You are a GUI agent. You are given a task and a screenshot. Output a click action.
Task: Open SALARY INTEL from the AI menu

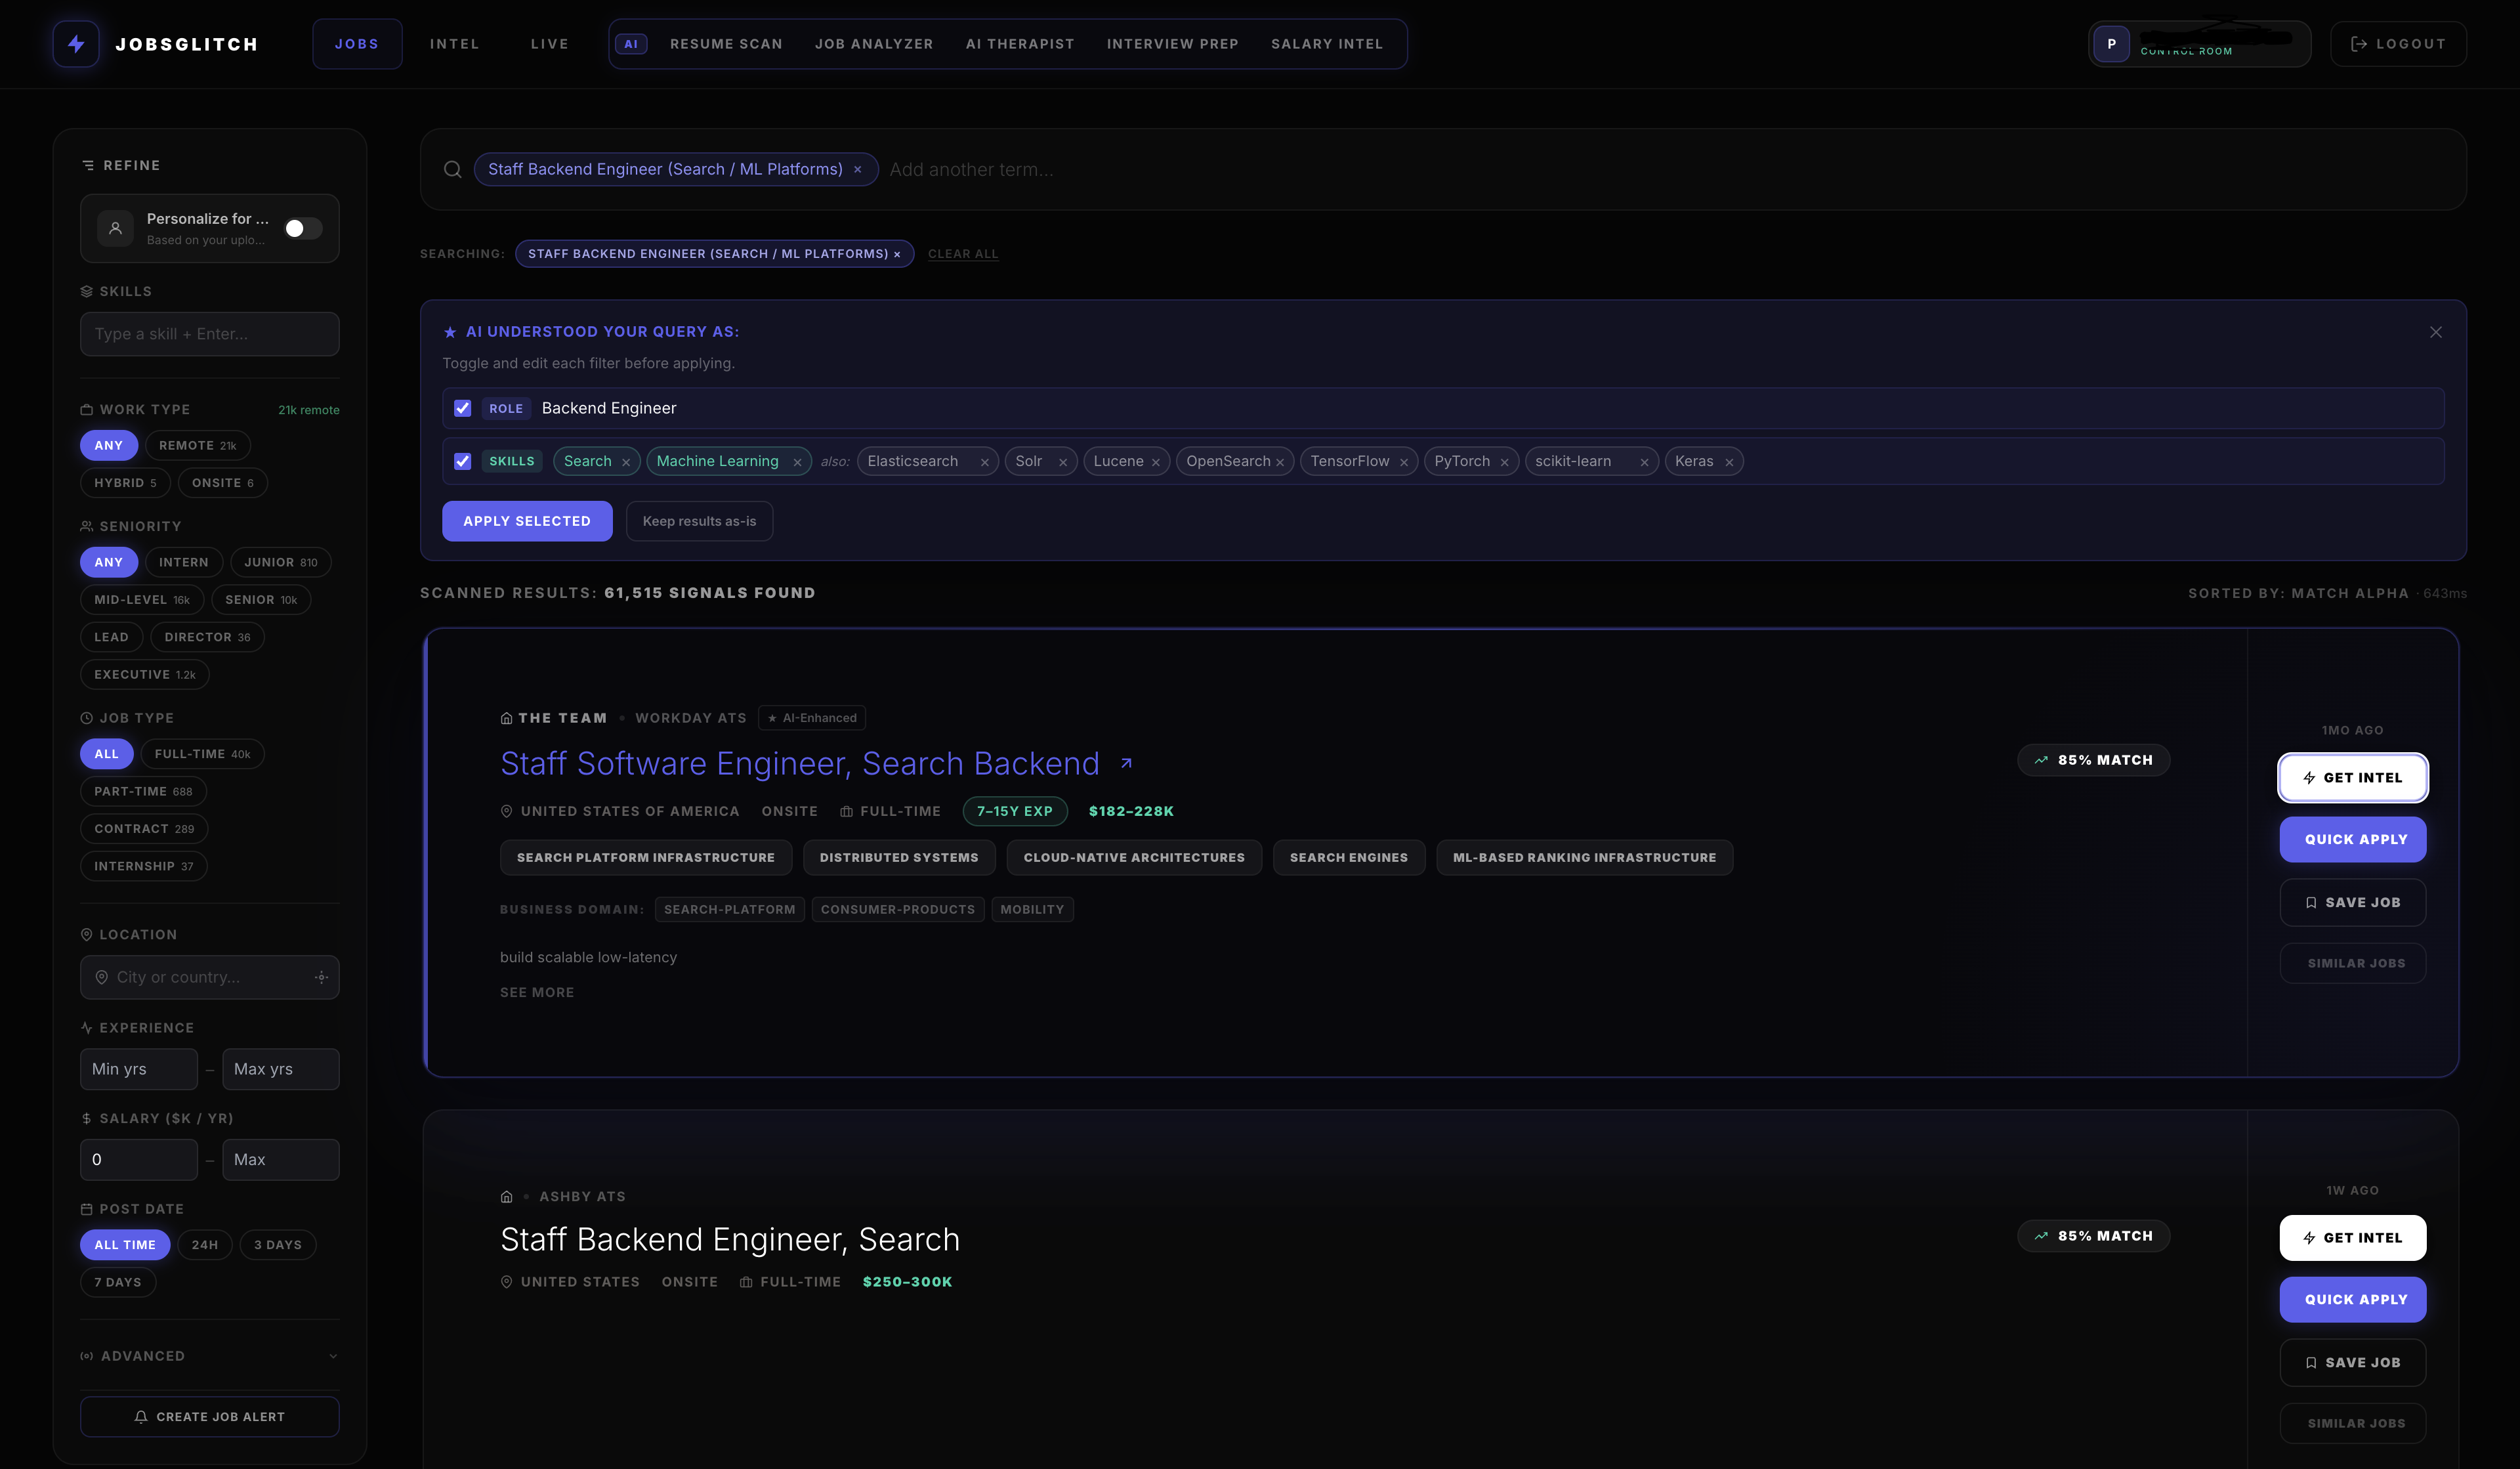pos(1327,43)
